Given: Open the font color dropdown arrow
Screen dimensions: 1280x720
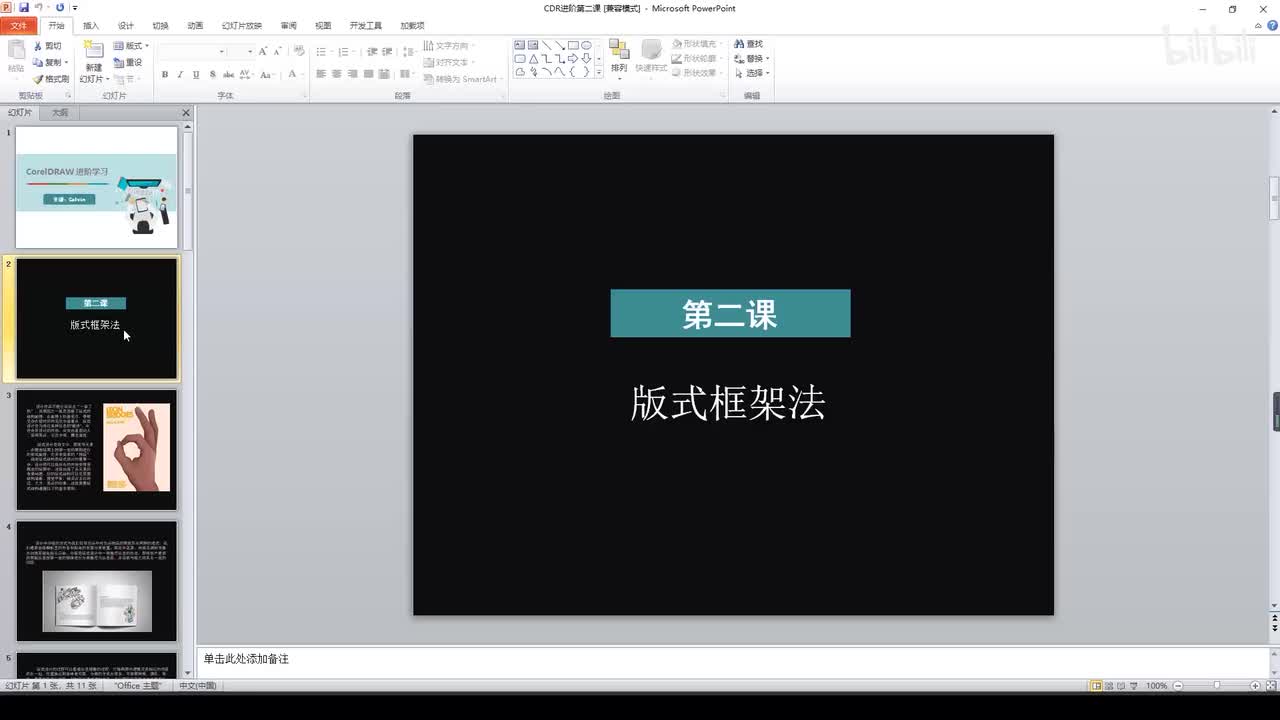Looking at the screenshot, I should pos(303,74).
